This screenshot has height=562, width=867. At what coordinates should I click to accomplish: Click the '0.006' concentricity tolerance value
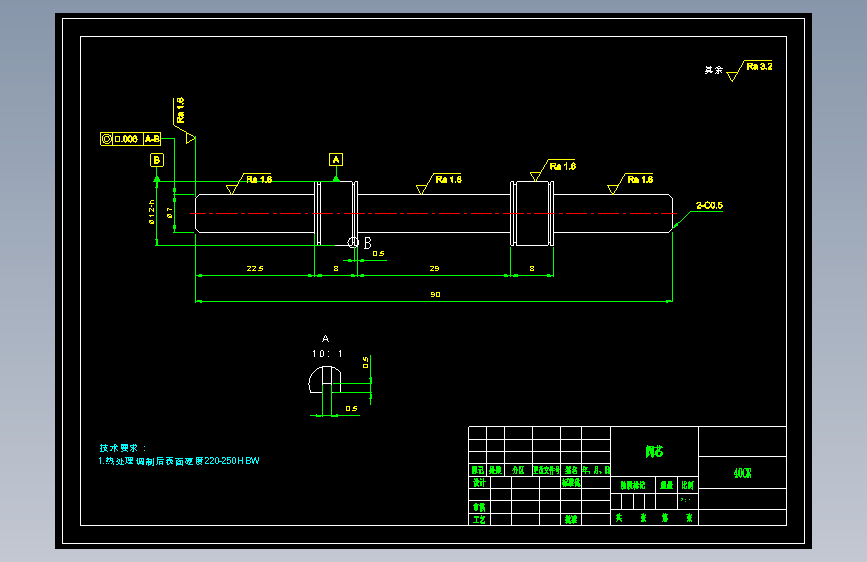click(128, 139)
